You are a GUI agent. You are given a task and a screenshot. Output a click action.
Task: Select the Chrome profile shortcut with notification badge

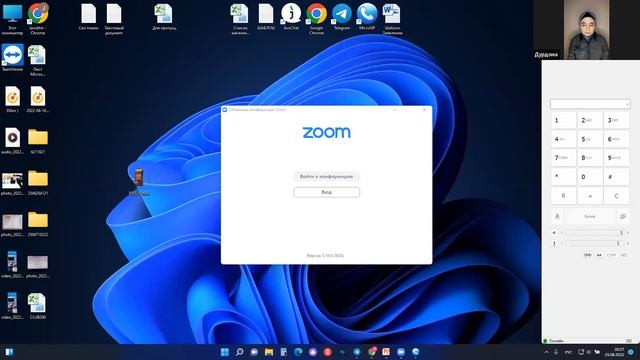coord(38,19)
